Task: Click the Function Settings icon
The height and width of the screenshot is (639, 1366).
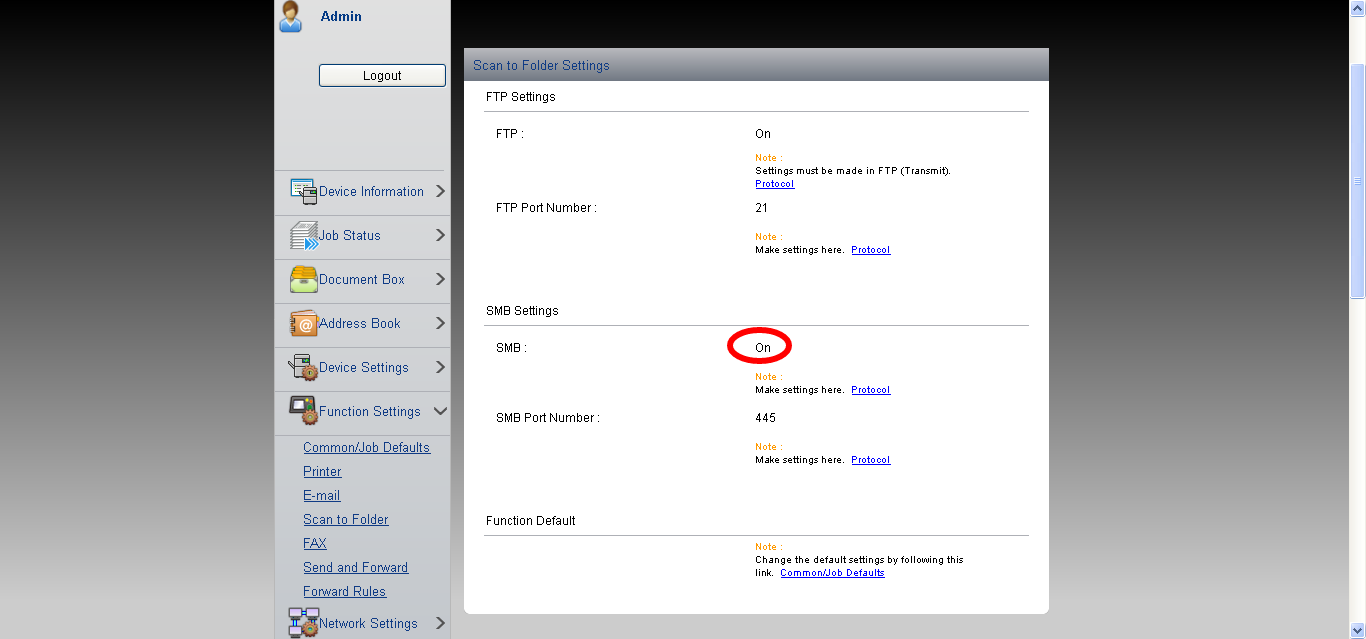Action: tap(303, 411)
